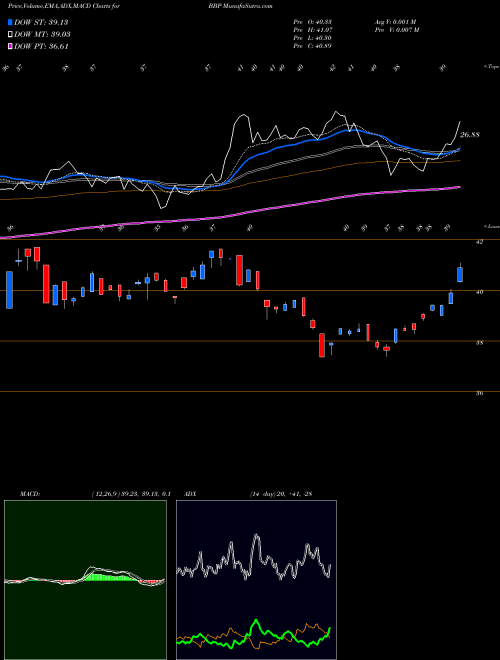
Task: Click the first large blue candlestick on the left
Action: coord(9,290)
